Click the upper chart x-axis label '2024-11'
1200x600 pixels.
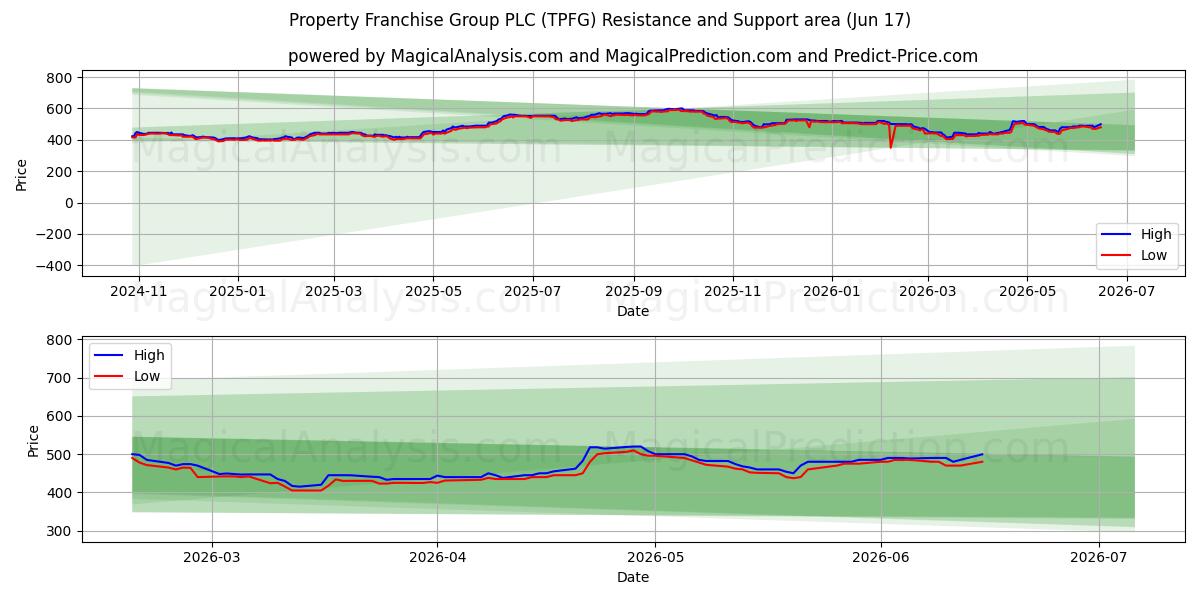pos(139,292)
